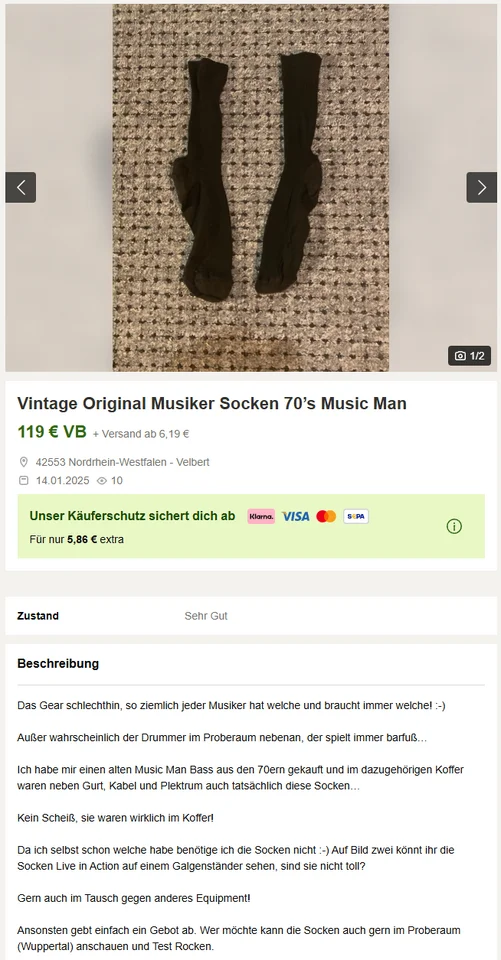Click the location pin icon
This screenshot has height=960, width=501.
click(x=24, y=462)
